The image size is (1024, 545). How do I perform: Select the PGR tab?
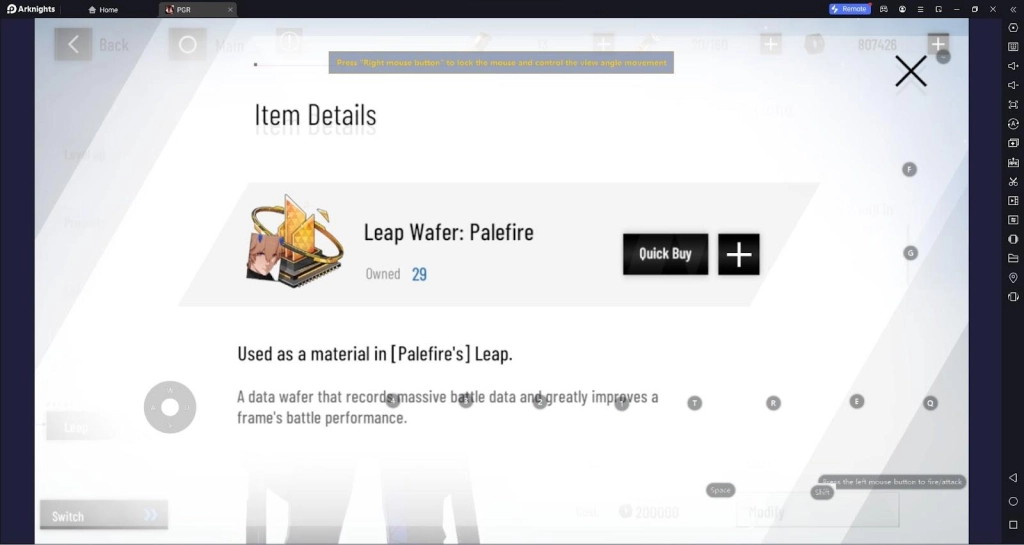[198, 10]
